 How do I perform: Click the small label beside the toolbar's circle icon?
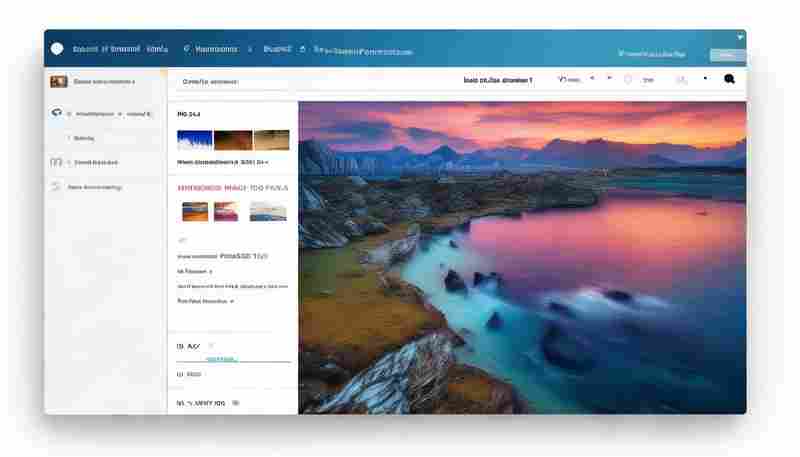click(648, 80)
